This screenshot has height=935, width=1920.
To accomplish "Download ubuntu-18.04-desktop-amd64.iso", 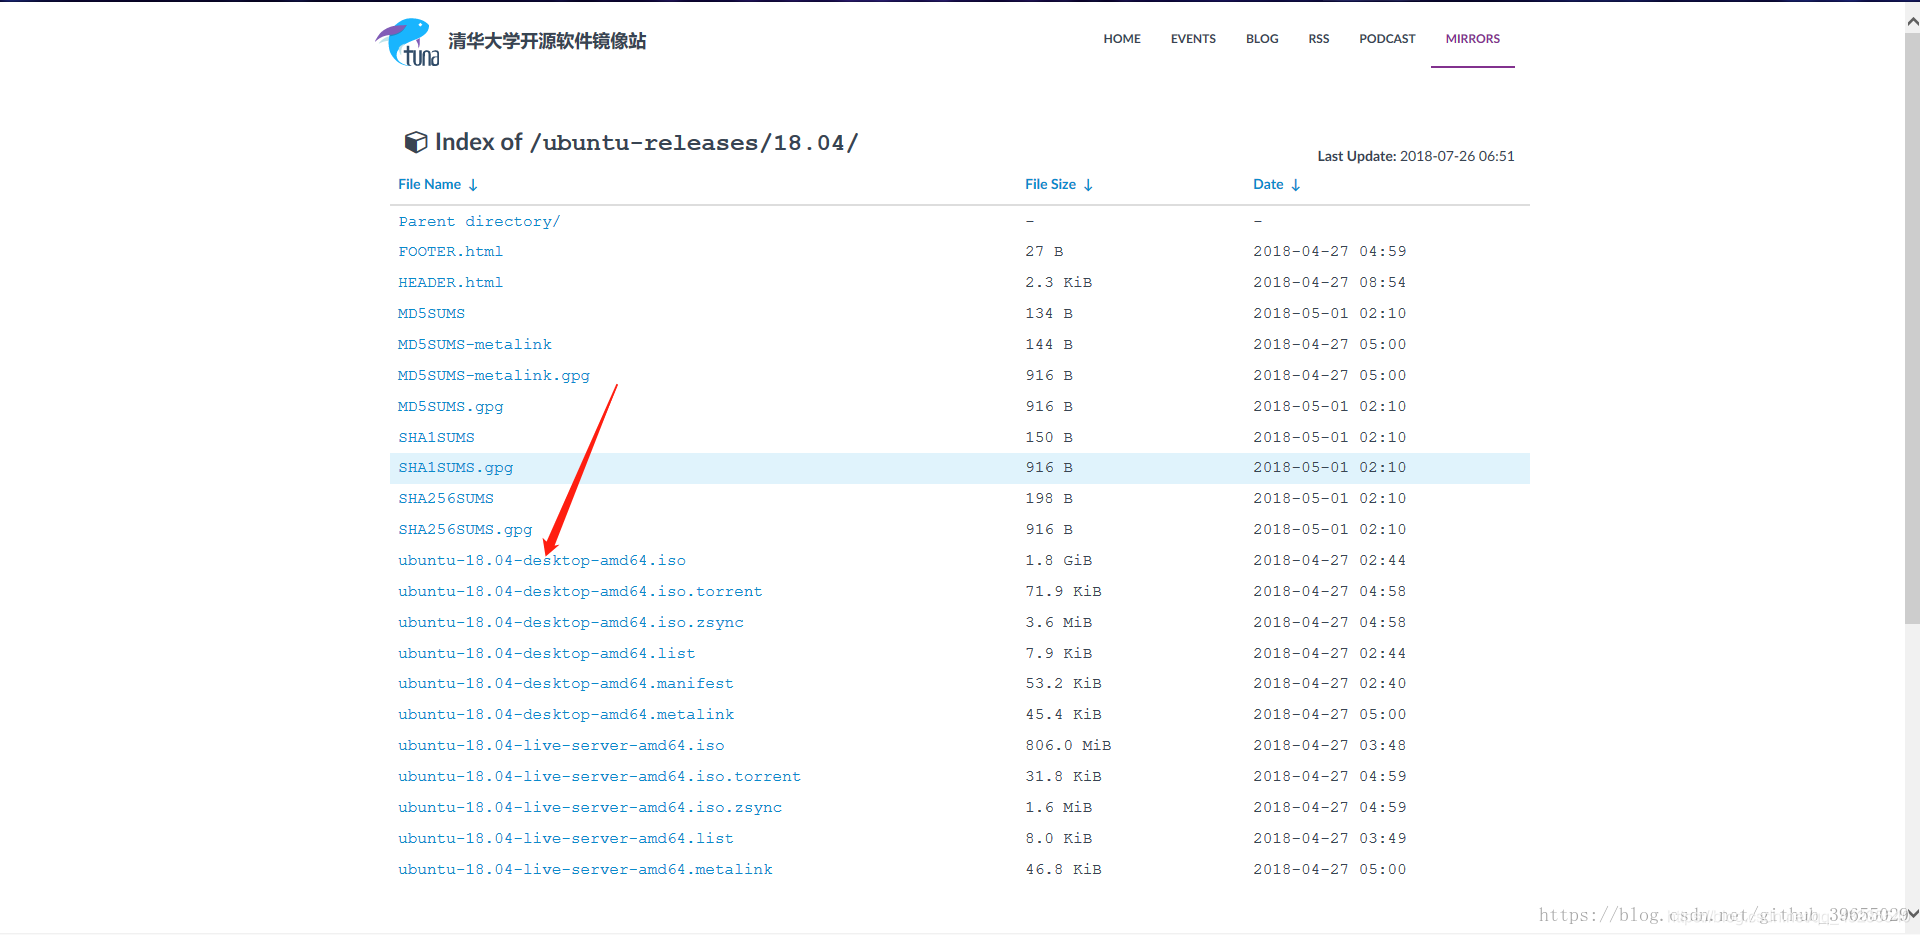I will [x=542, y=561].
